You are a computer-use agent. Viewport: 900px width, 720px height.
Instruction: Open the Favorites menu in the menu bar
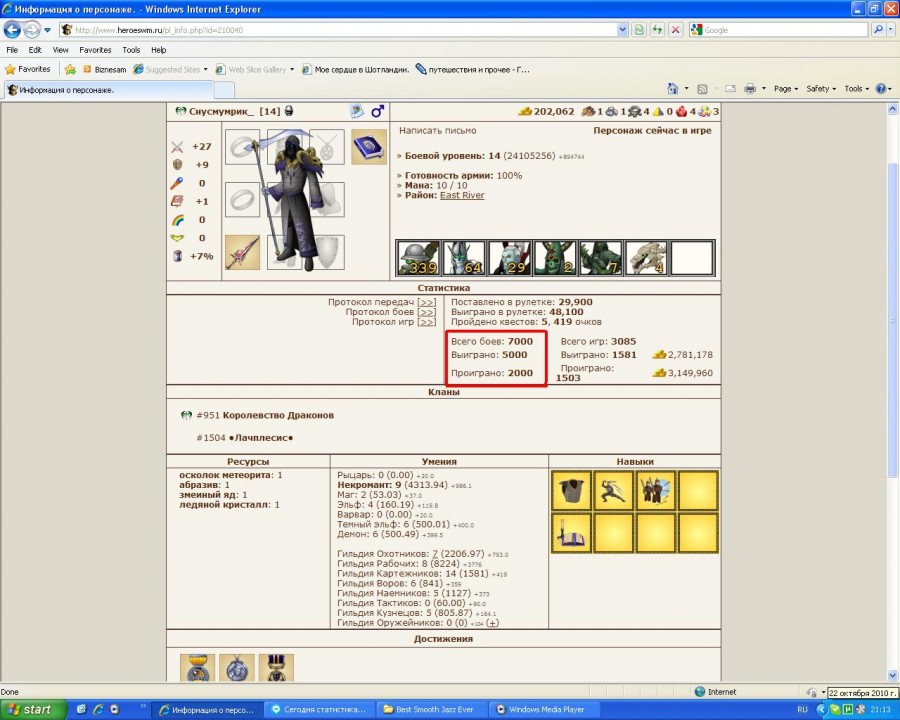tap(95, 50)
